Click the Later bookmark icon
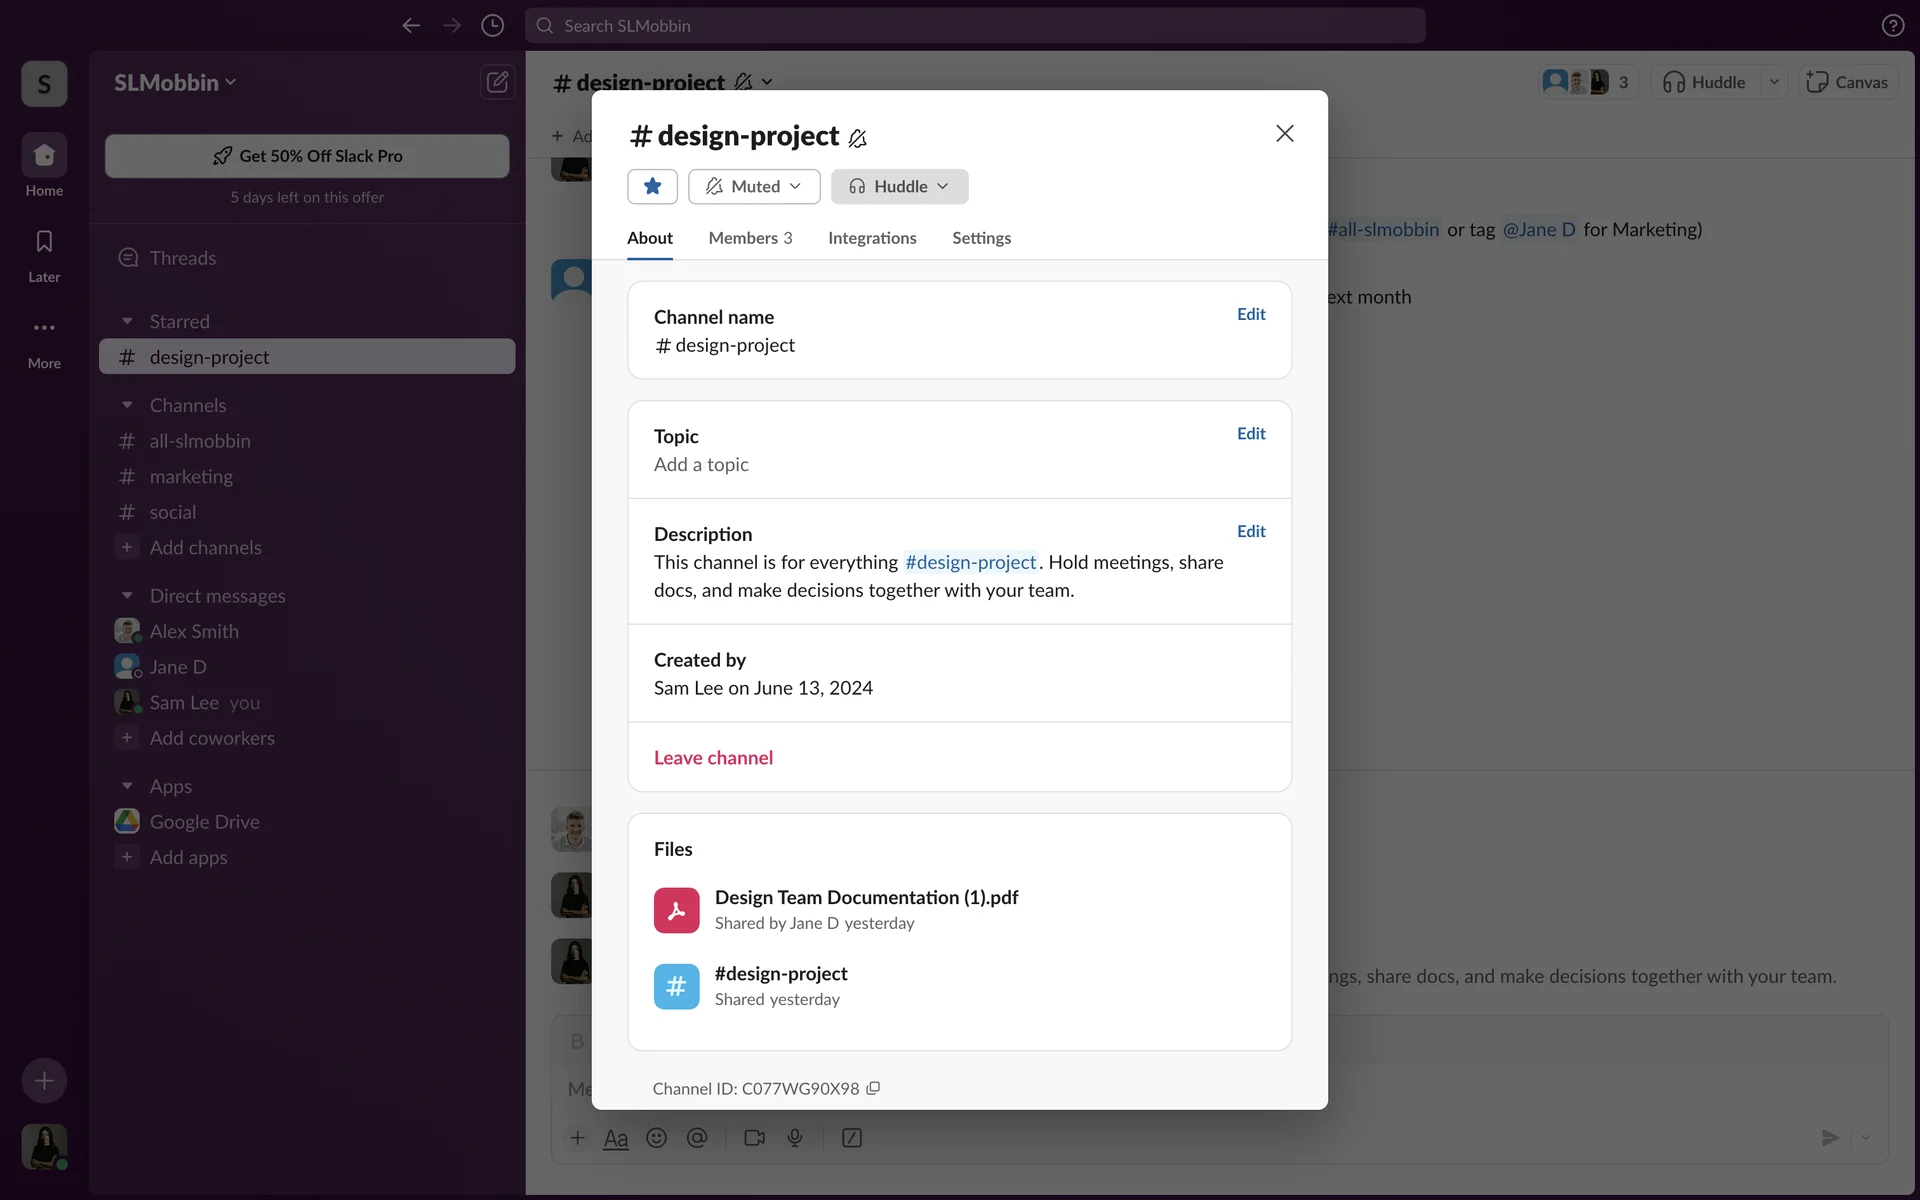Viewport: 1920px width, 1200px height. 44,242
